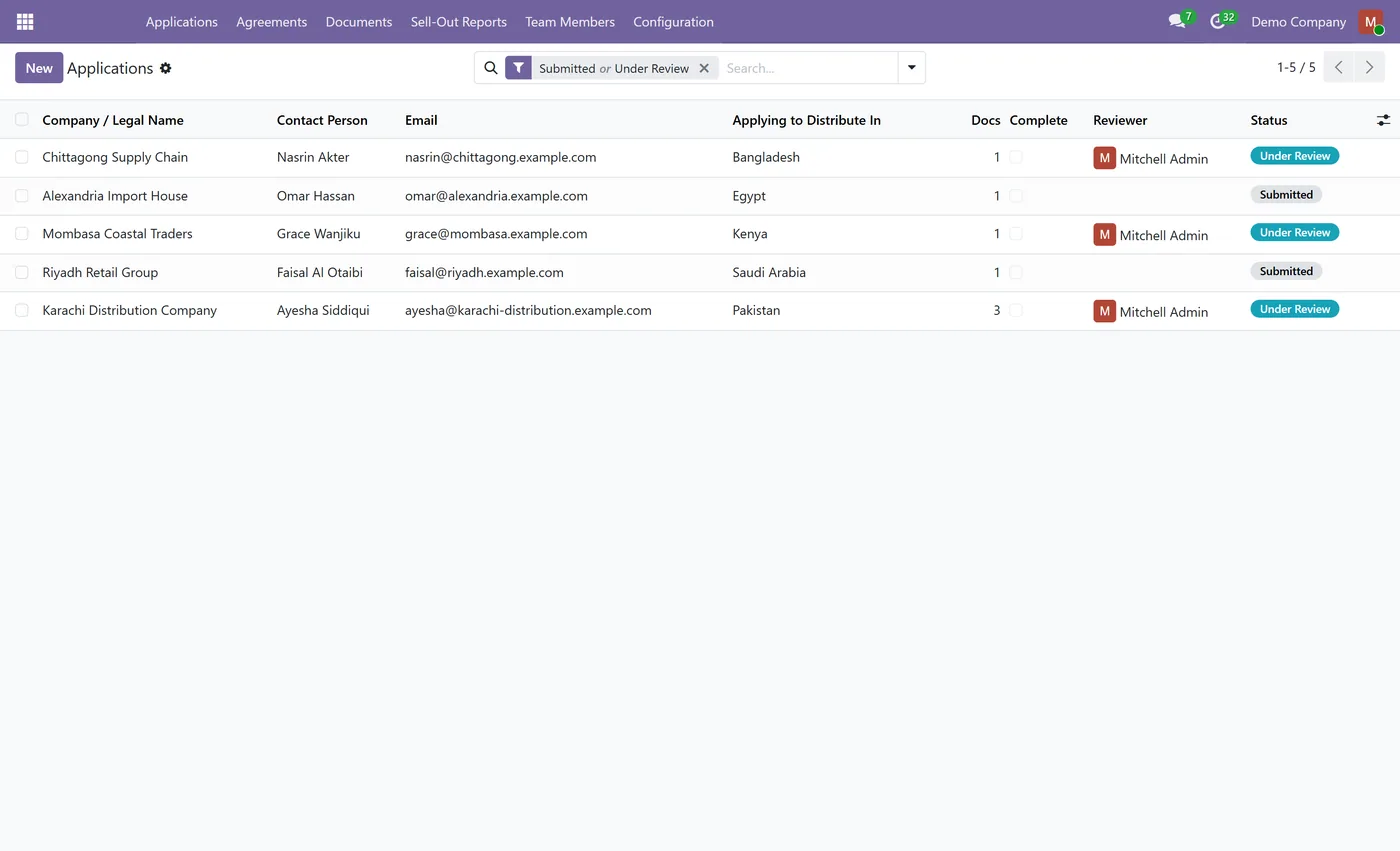The width and height of the screenshot is (1400, 851).
Task: Open the Applications gear actions menu
Action: coord(166,68)
